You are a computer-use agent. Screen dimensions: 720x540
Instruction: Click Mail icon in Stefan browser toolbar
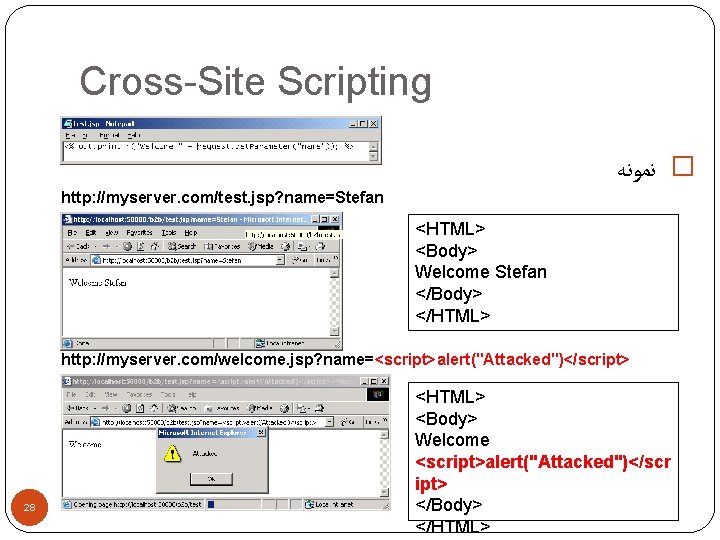(303, 247)
